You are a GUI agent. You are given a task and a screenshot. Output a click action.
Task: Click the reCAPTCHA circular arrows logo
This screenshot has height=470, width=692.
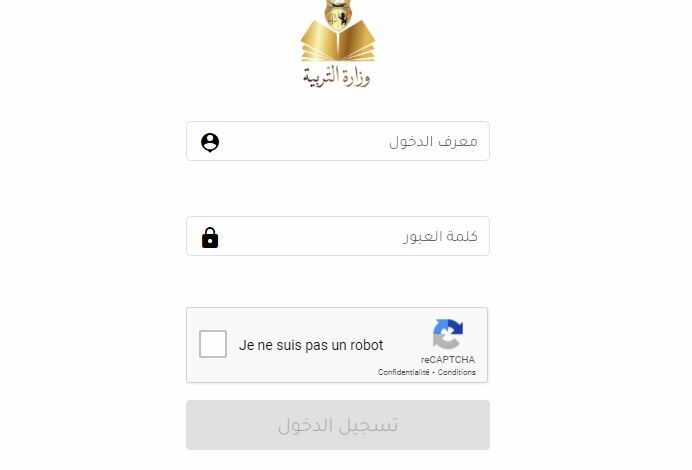point(448,334)
